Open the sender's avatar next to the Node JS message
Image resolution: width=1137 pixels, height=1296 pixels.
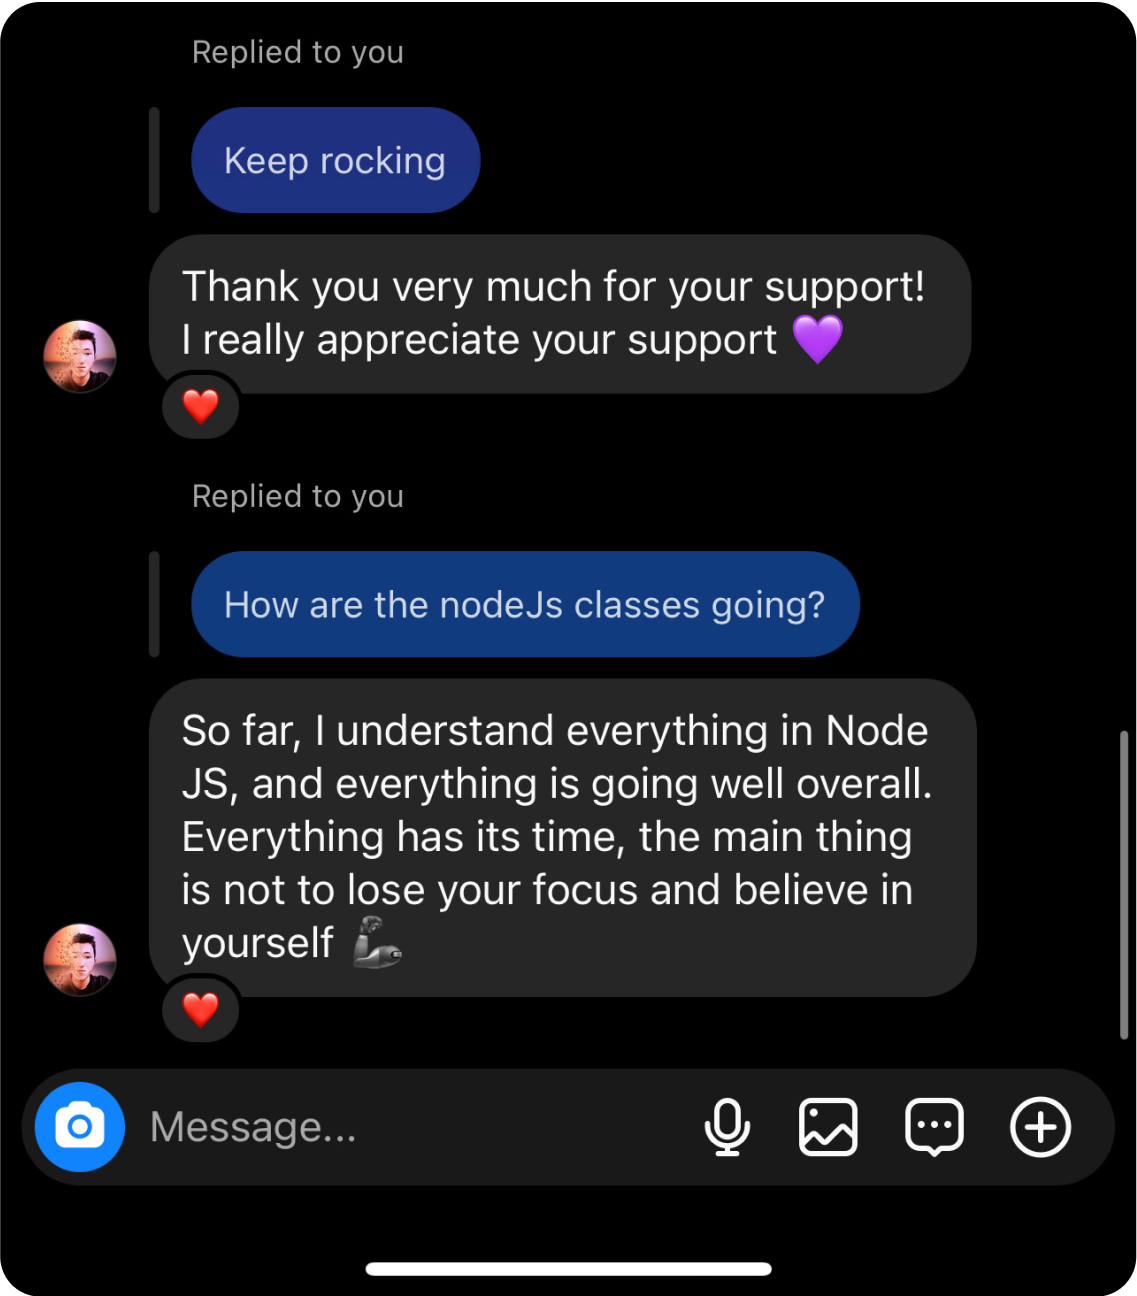80,960
